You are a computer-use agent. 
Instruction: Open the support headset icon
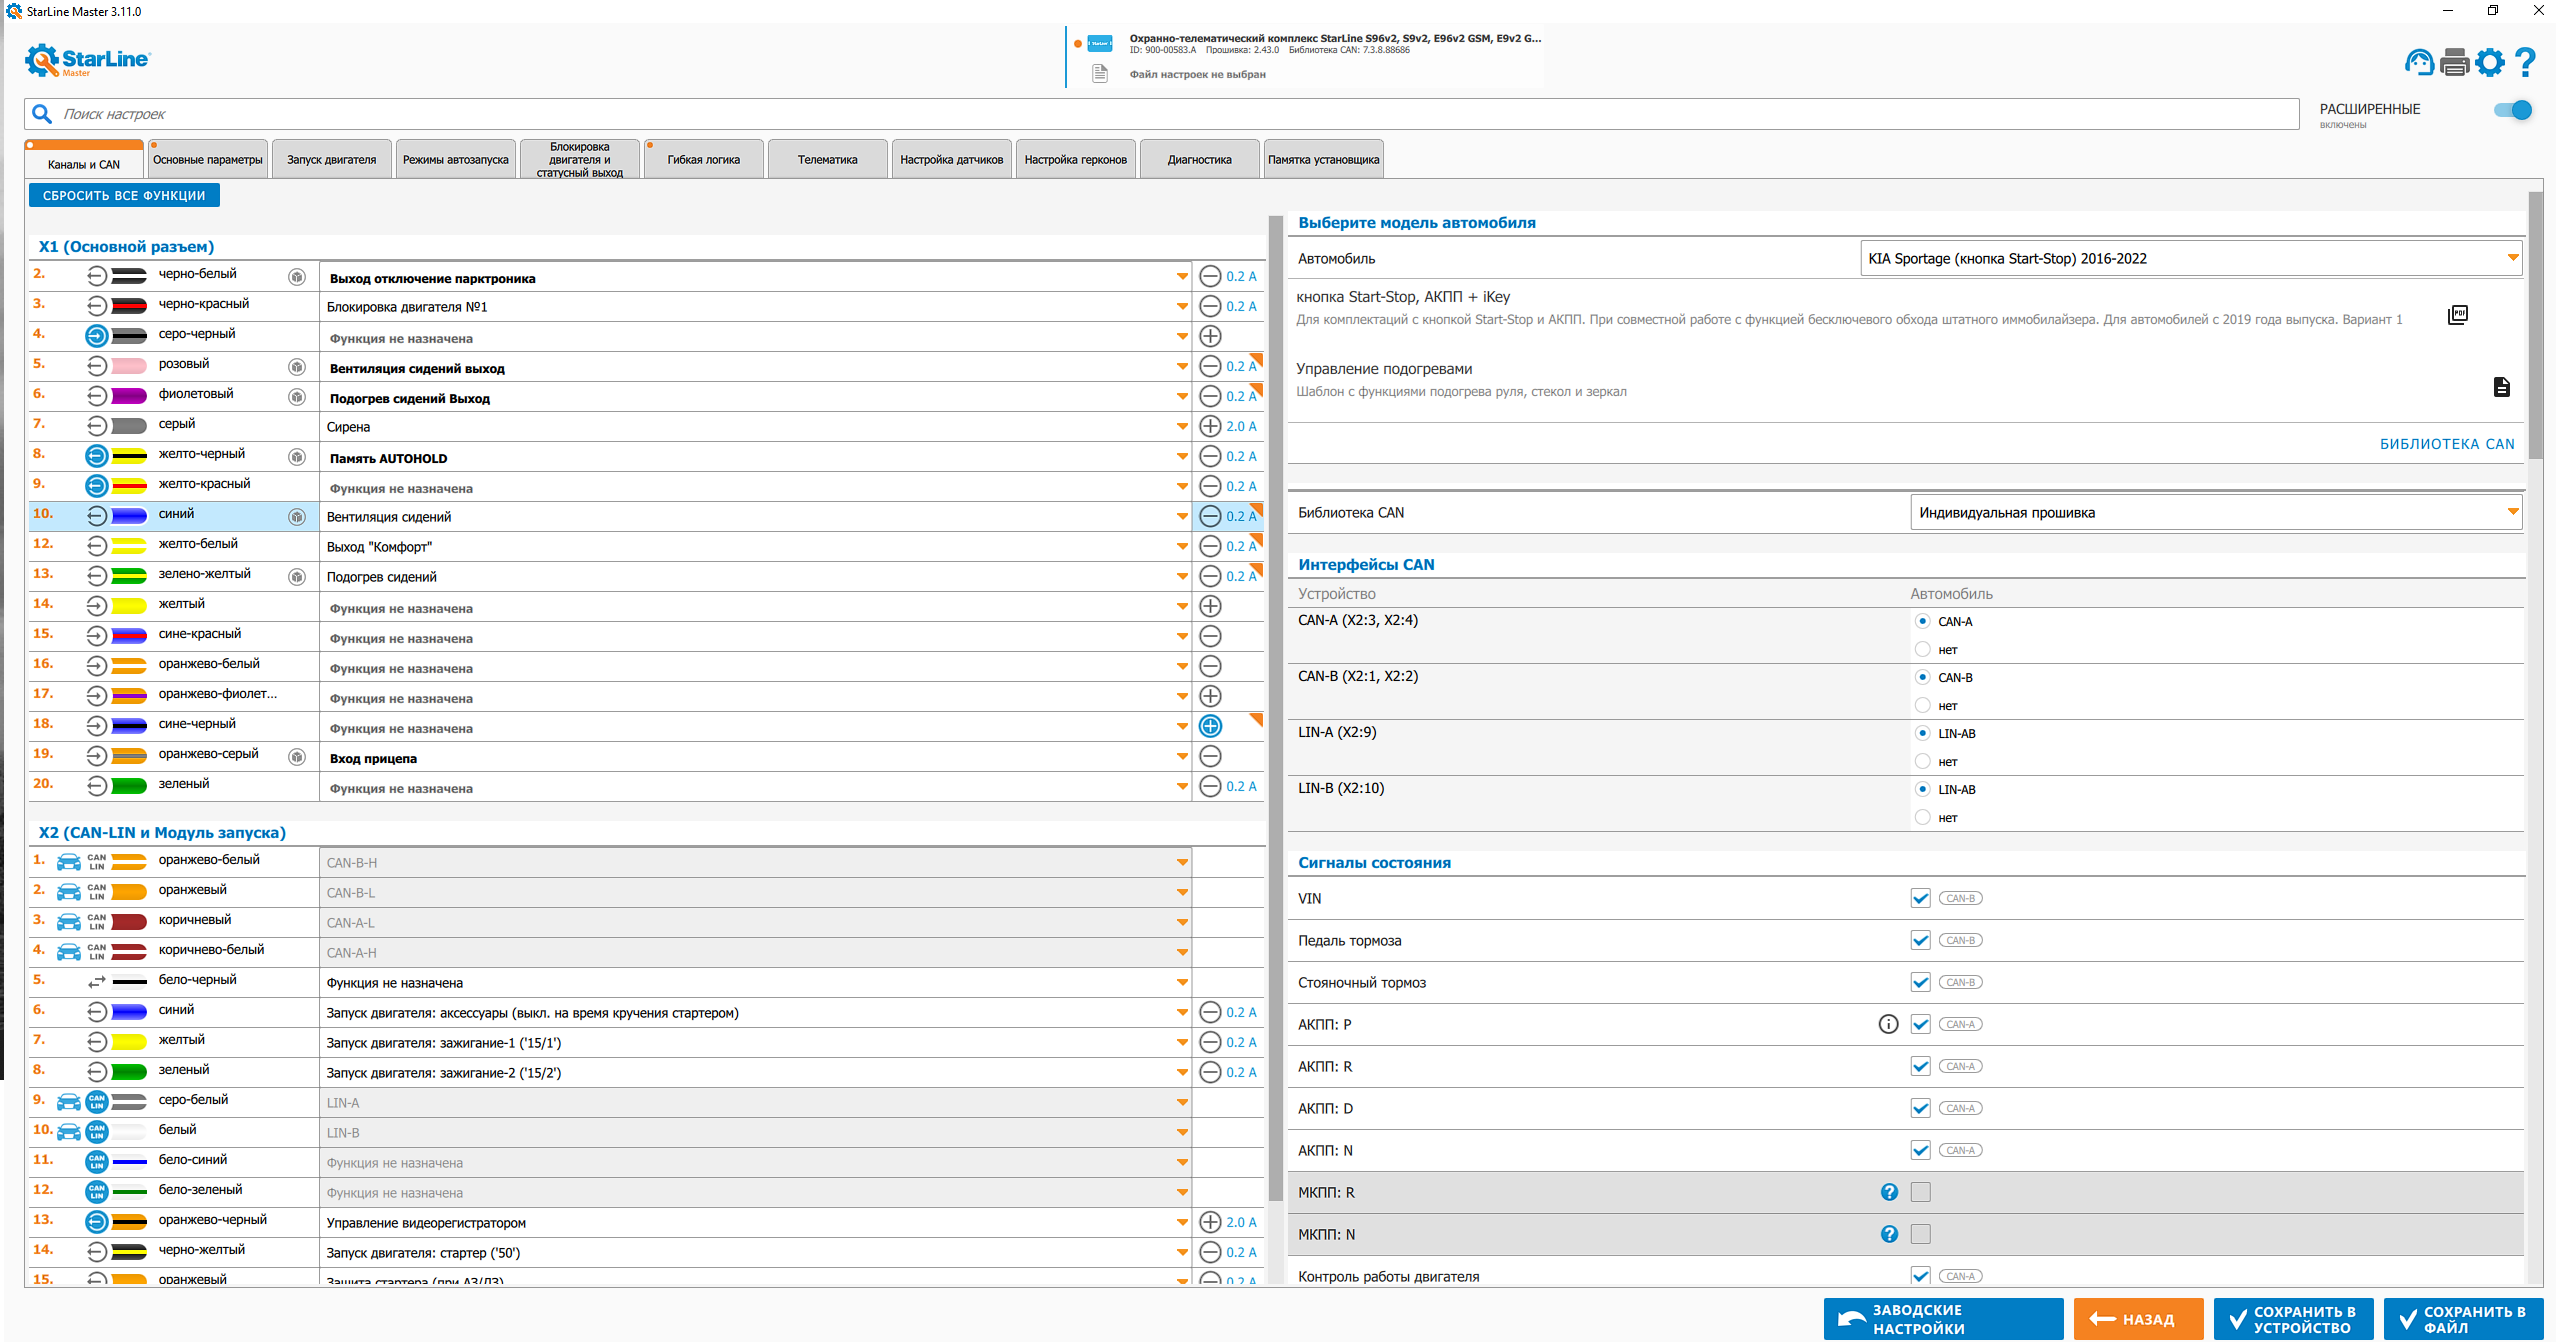pyautogui.click(x=2419, y=63)
